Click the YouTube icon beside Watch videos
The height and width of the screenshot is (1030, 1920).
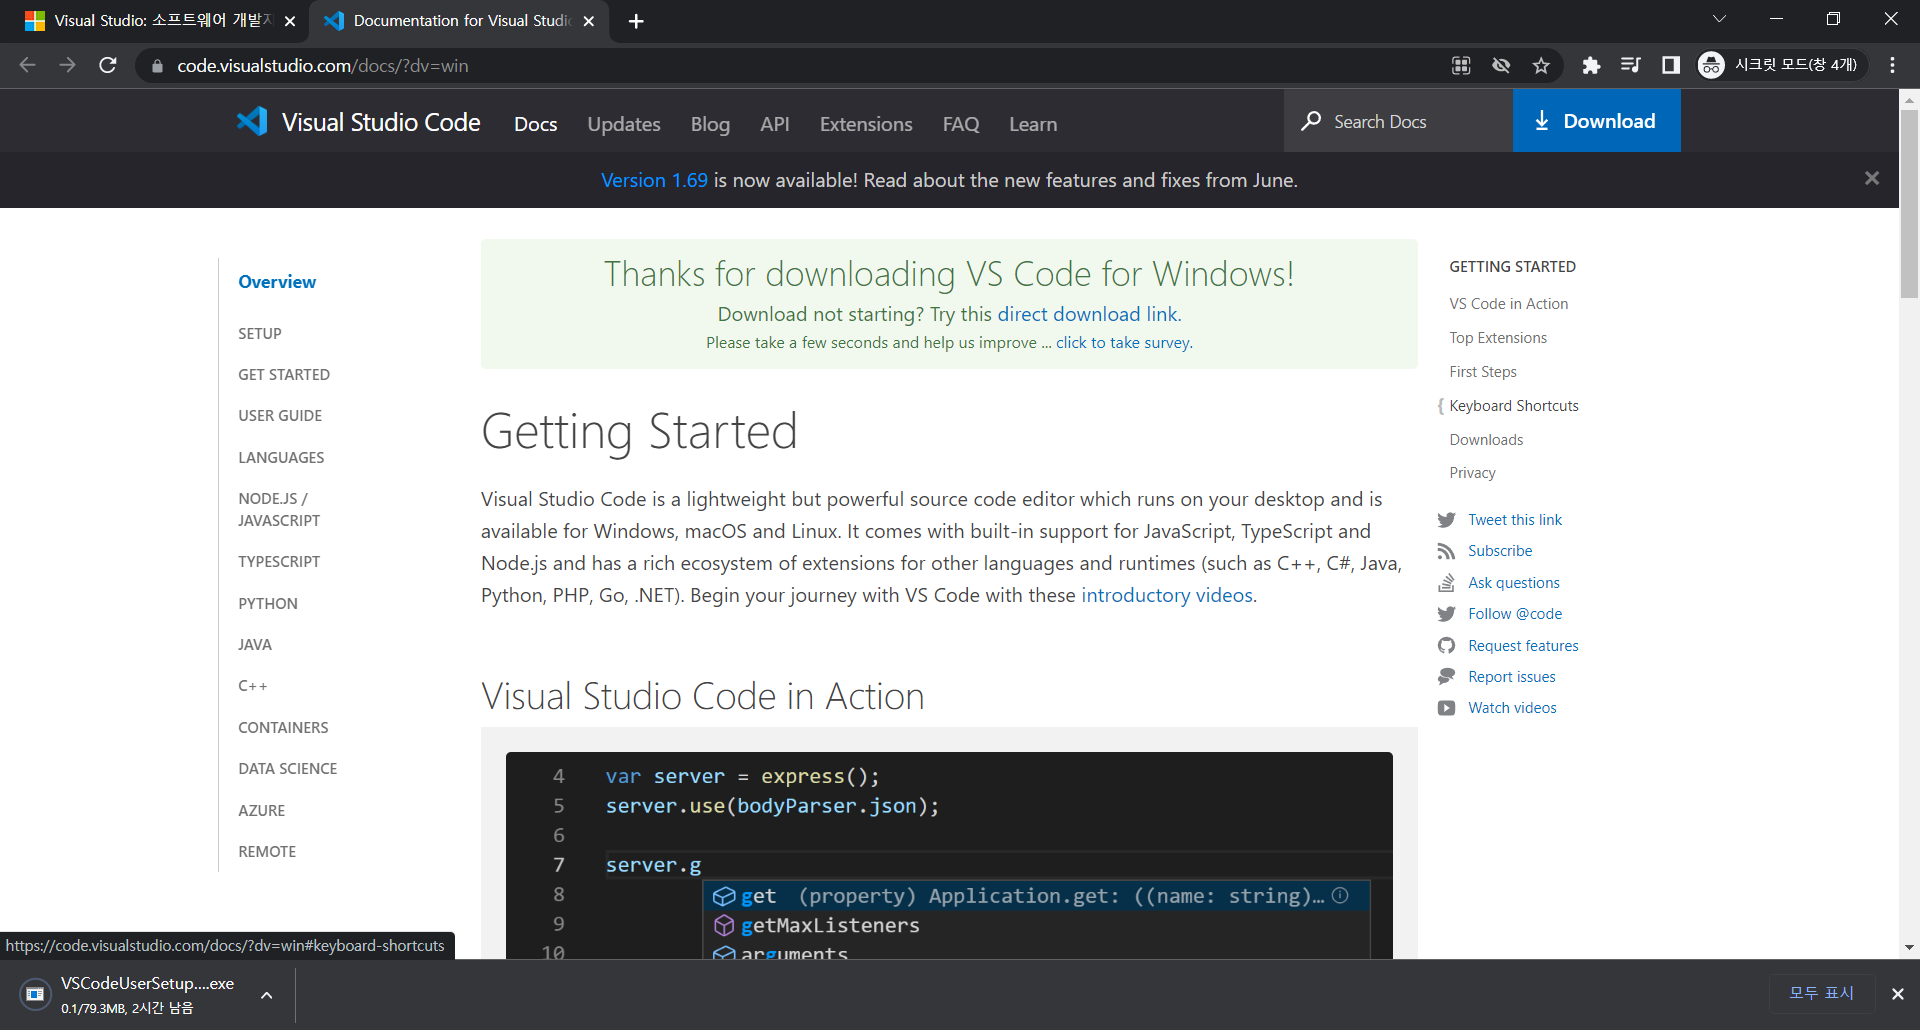tap(1446, 708)
